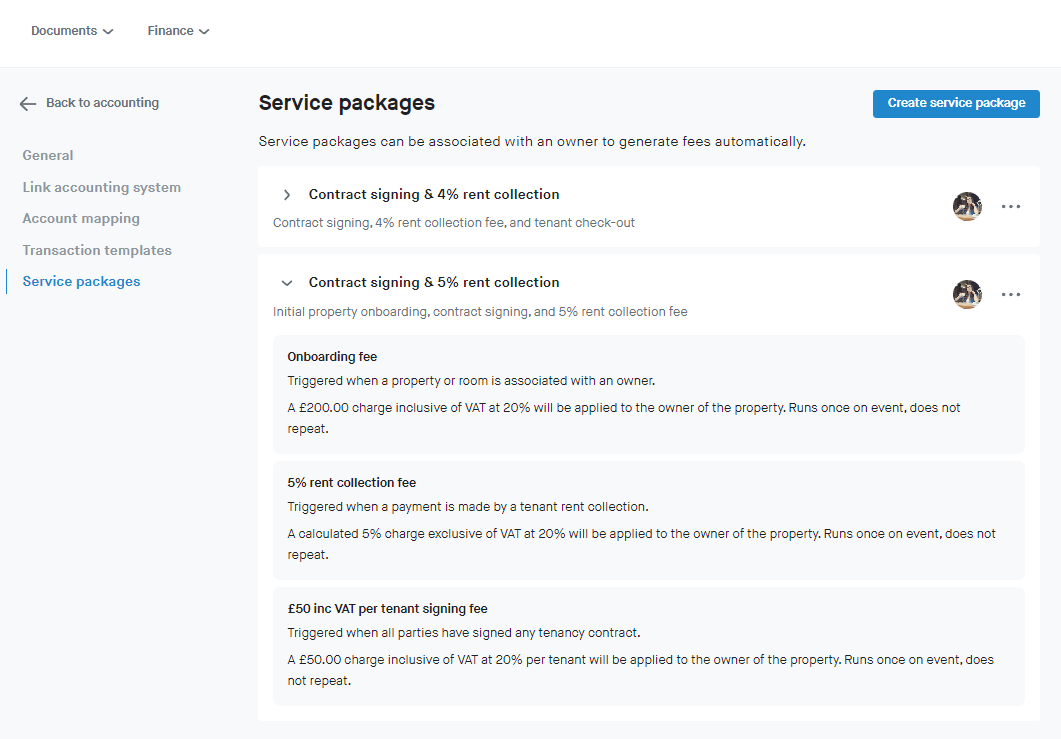Screen dimensions: 1061x739
Task: Click the Contract signing & 4% rent collection title
Action: pyautogui.click(x=434, y=195)
